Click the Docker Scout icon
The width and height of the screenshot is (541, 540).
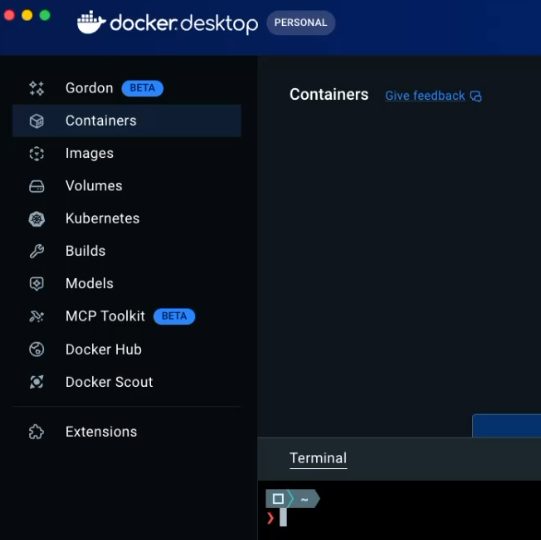[37, 382]
